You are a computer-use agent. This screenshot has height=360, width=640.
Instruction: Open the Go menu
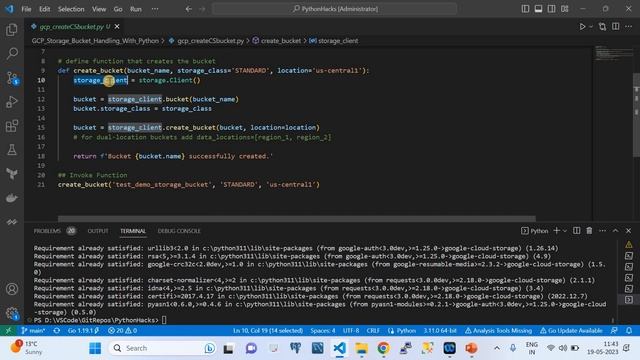coord(118,9)
